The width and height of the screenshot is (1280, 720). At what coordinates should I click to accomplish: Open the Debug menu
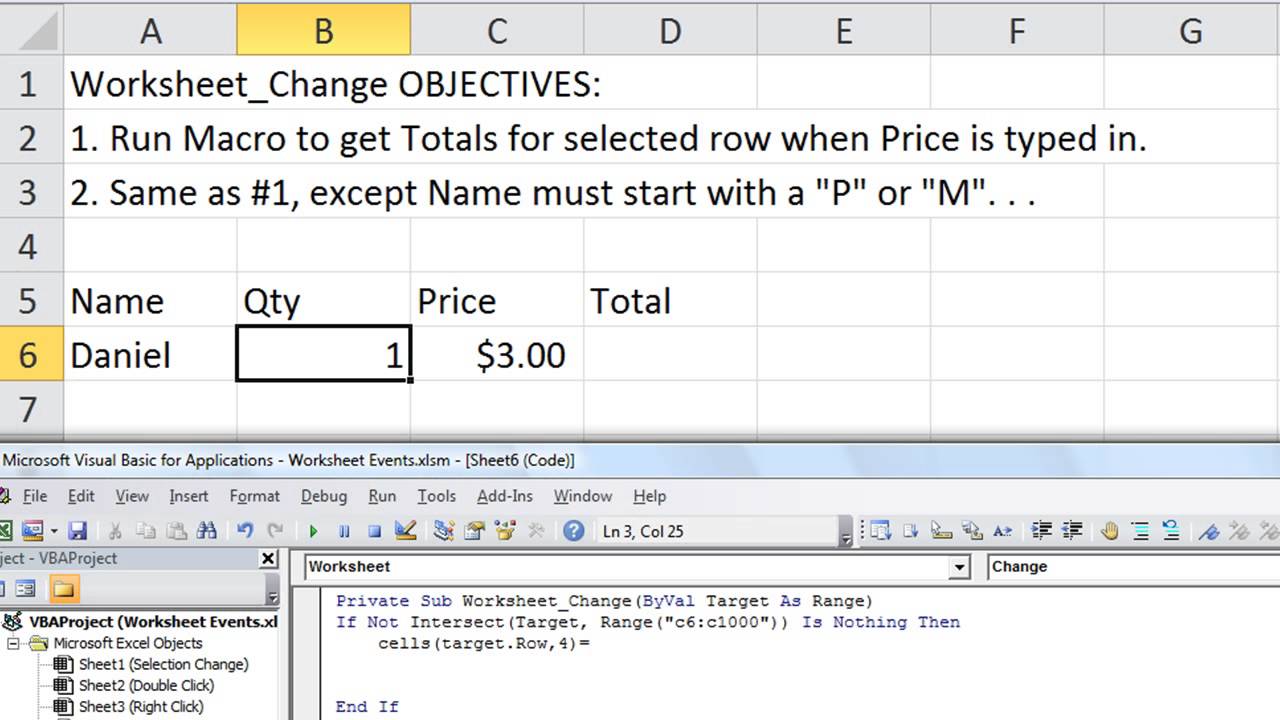pos(324,495)
